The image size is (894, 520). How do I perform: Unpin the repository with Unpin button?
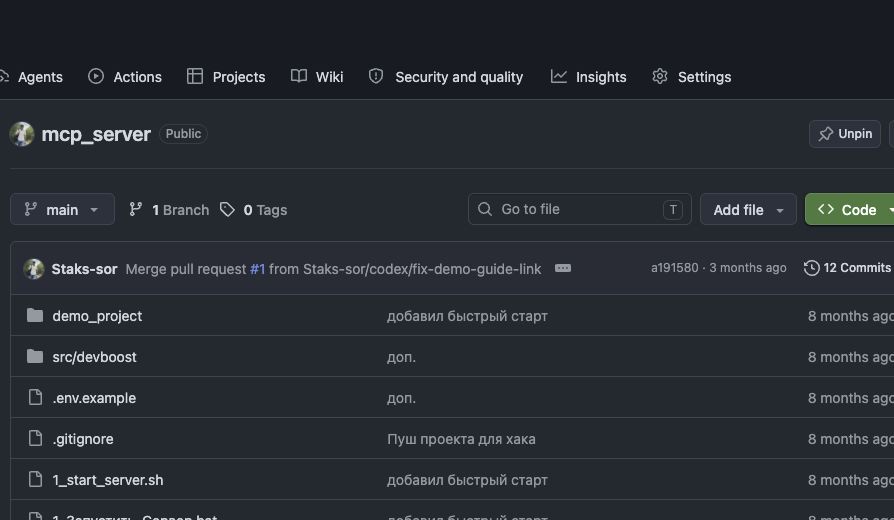(845, 134)
